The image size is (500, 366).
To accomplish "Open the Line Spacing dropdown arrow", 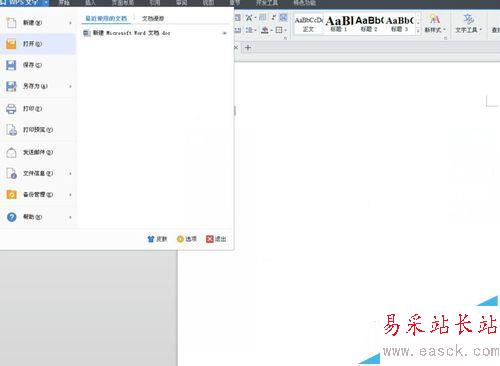I will tap(255, 31).
